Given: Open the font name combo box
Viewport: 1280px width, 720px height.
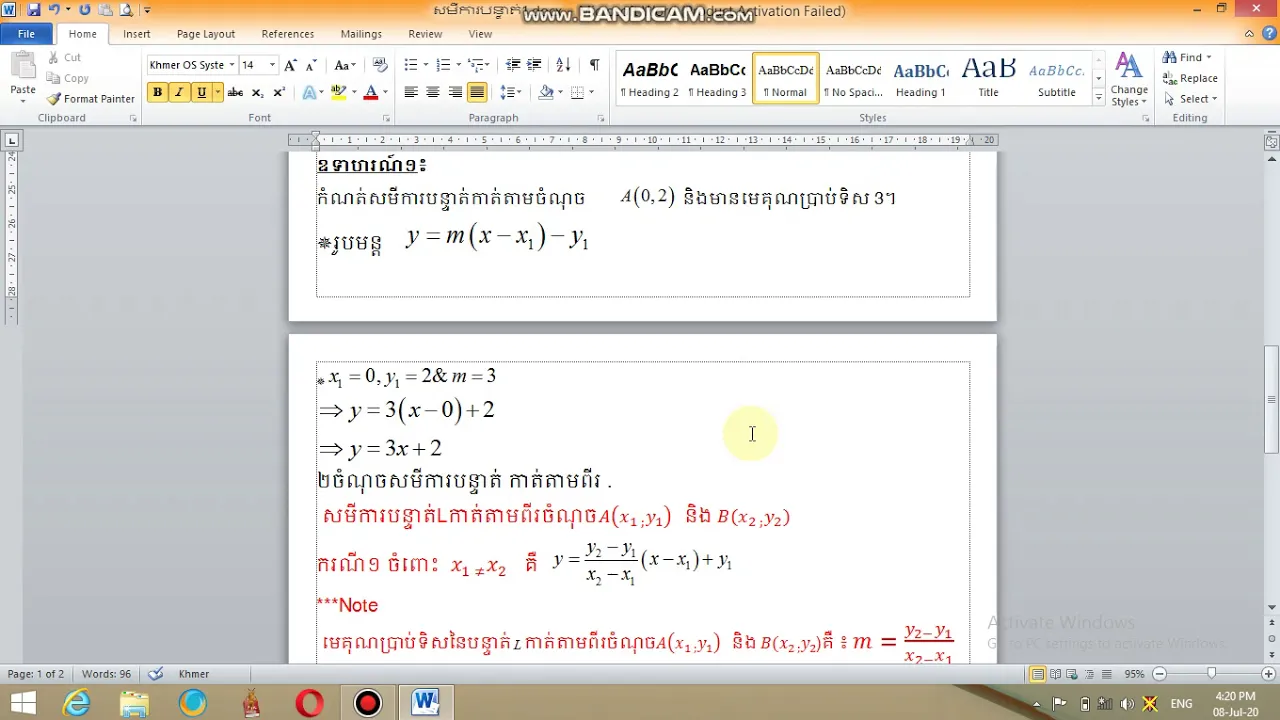Looking at the screenshot, I should 191,65.
